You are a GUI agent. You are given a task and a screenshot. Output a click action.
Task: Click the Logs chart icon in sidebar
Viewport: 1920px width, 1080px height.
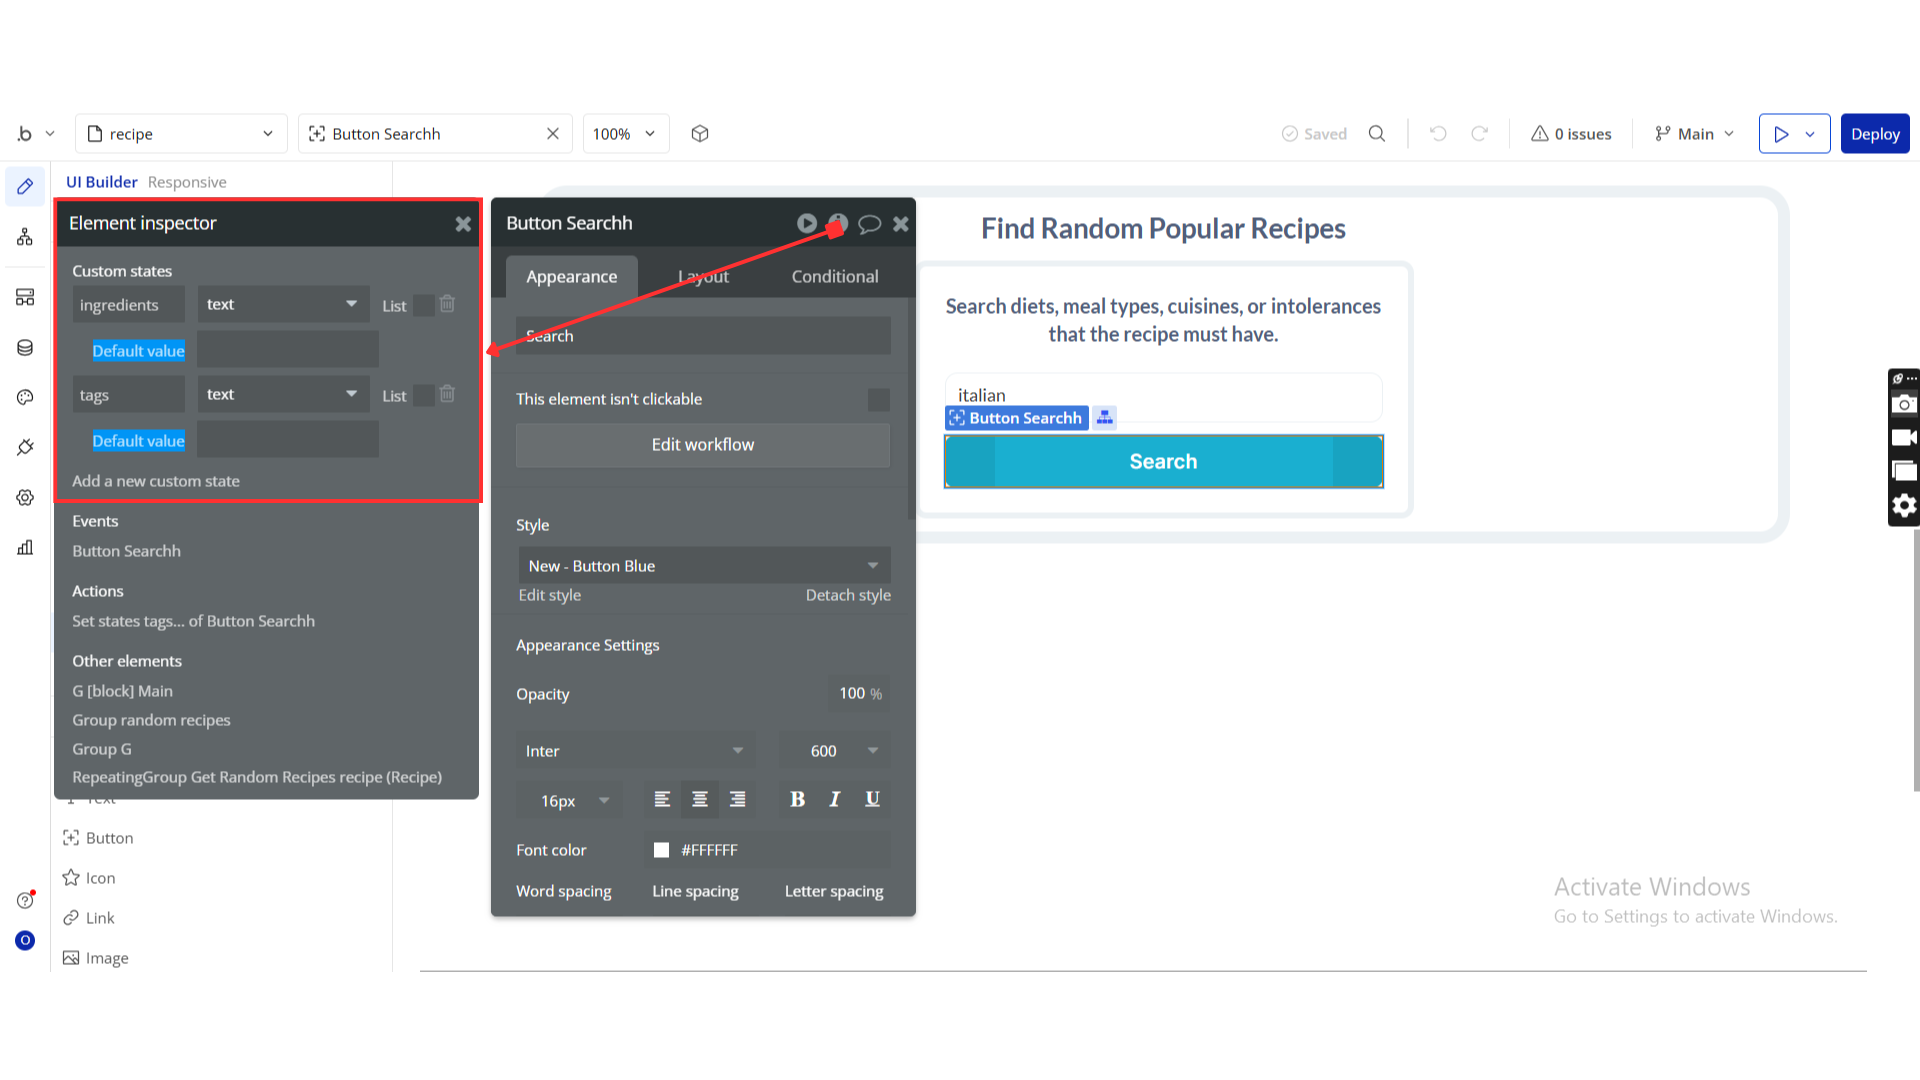(25, 547)
